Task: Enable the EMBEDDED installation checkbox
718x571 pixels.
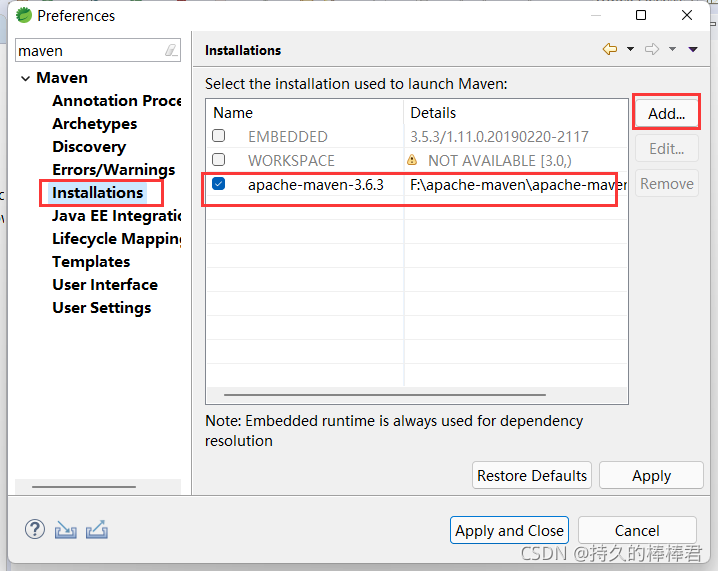Action: tap(219, 136)
